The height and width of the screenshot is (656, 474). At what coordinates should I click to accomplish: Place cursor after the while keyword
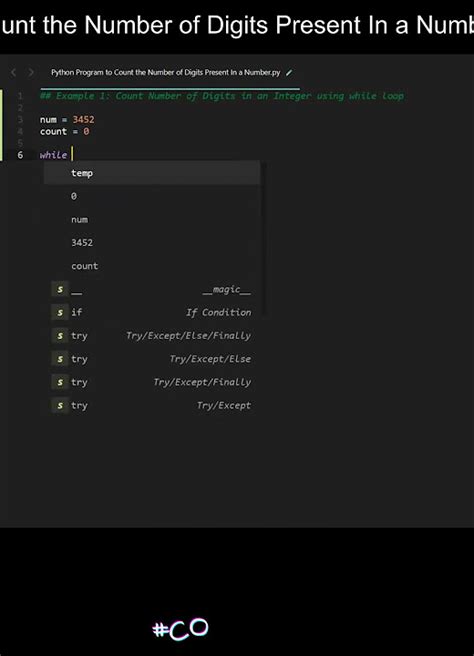(x=72, y=154)
